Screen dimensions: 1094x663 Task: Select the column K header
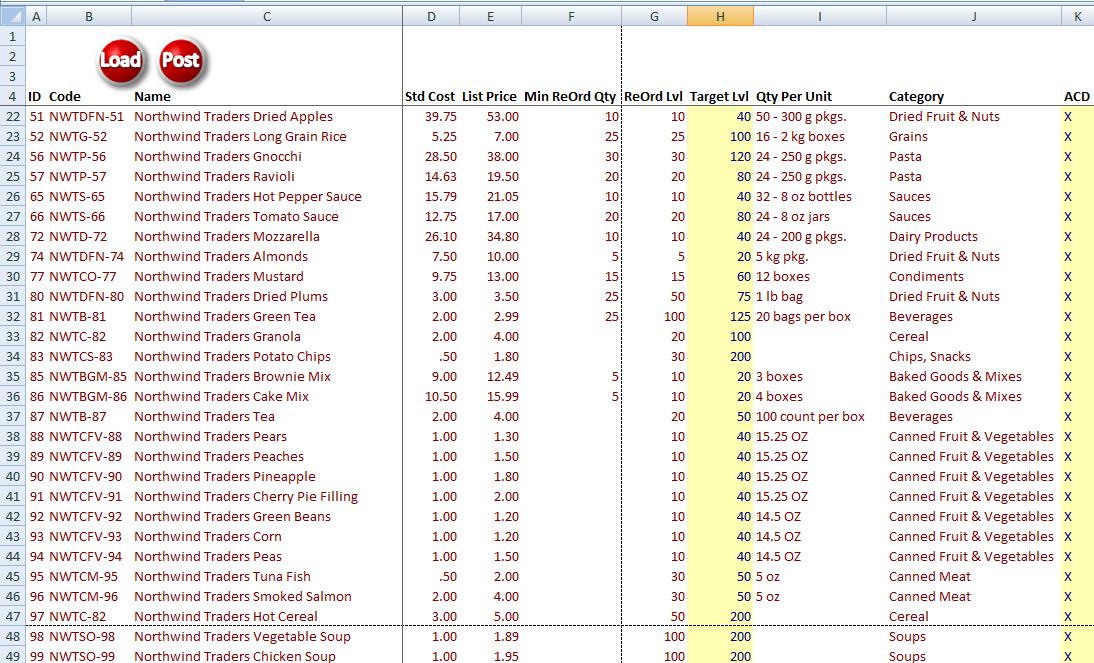pos(1078,16)
